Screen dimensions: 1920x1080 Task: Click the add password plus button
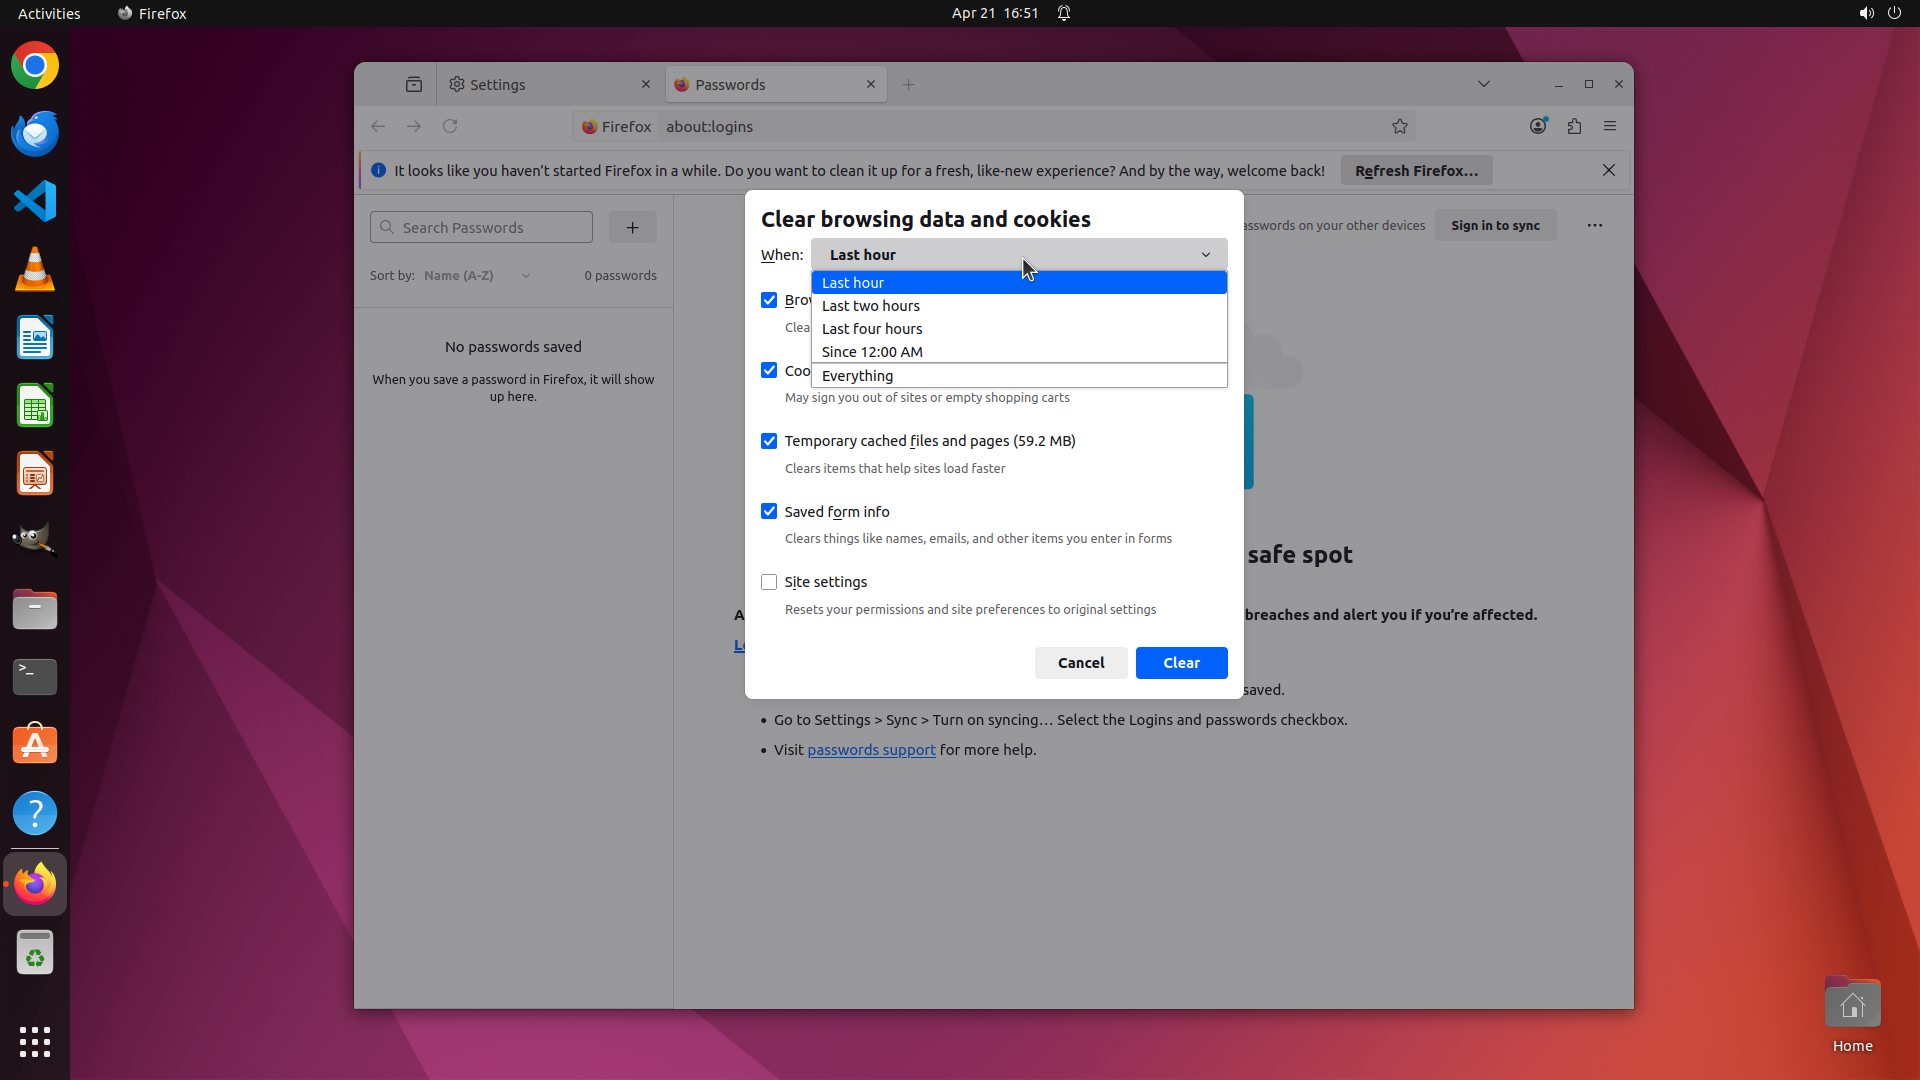click(x=632, y=227)
